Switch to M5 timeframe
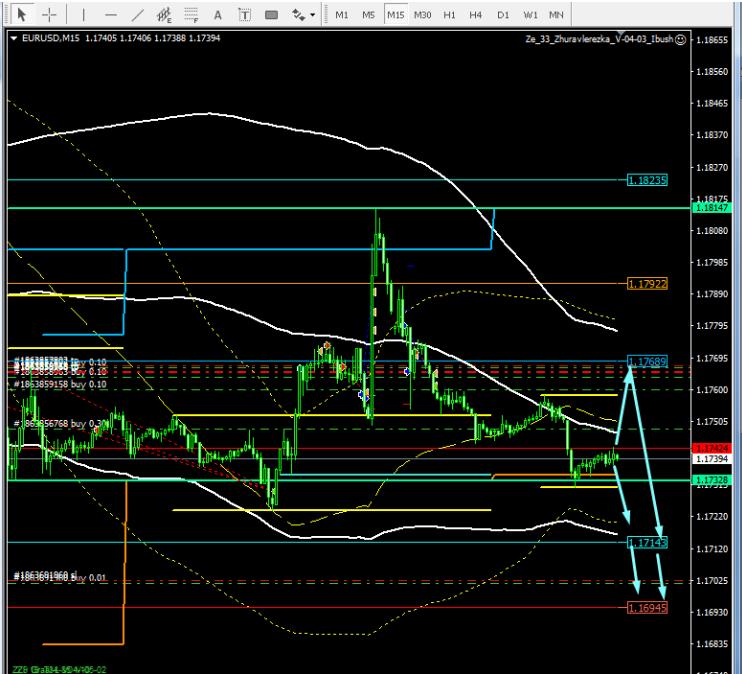This screenshot has height=674, width=742. click(368, 15)
